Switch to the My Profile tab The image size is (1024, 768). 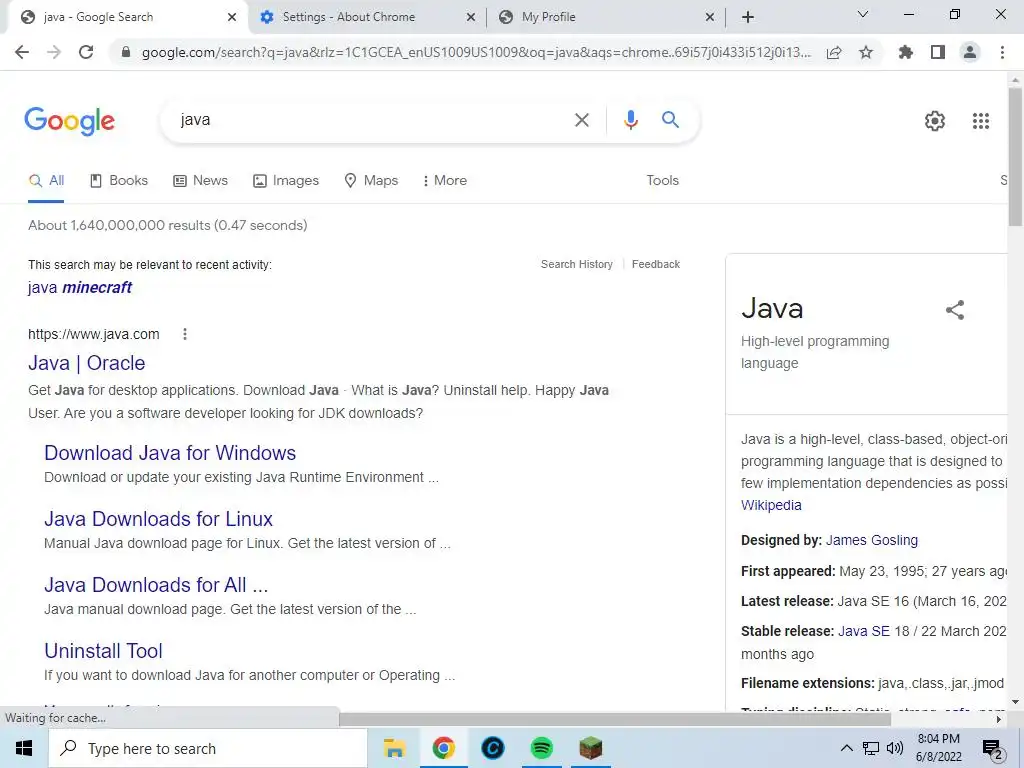549,17
